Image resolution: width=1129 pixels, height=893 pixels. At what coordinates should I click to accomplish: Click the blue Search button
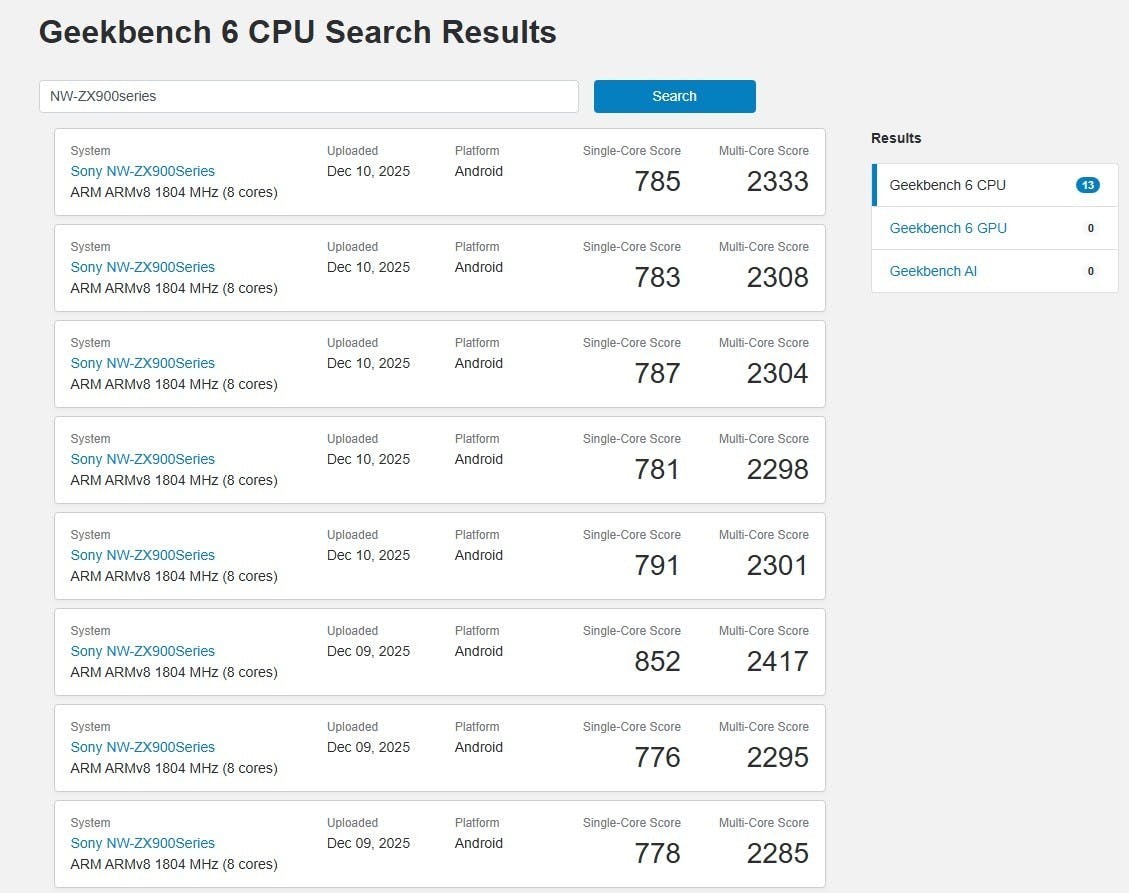coord(674,96)
